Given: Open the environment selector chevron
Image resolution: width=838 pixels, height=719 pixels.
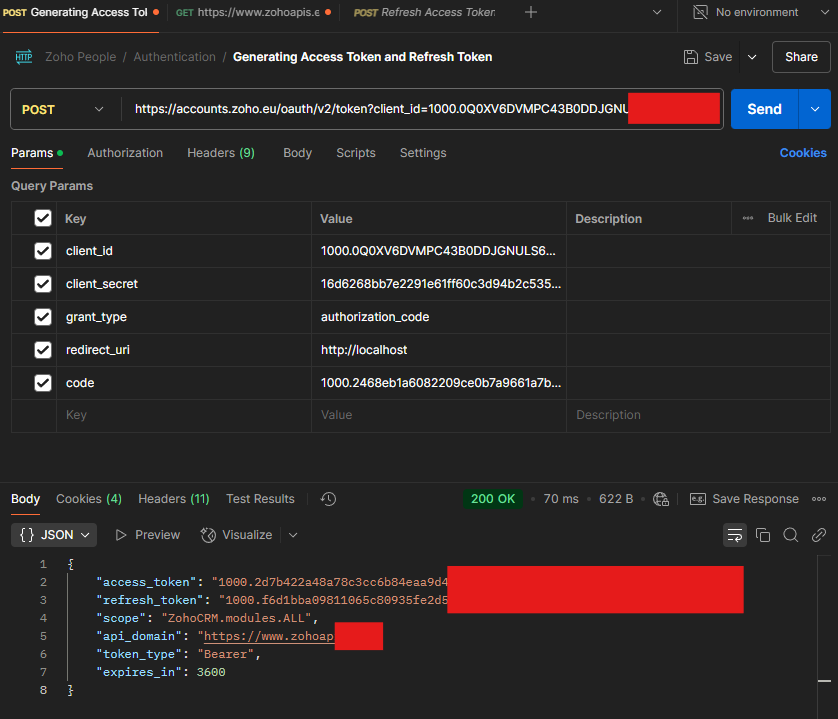Looking at the screenshot, I should (825, 12).
